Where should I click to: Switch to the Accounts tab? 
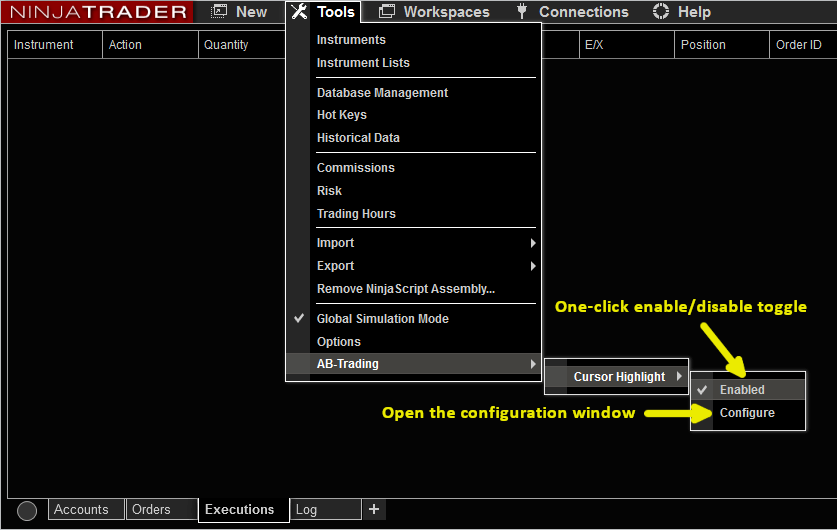[81, 509]
